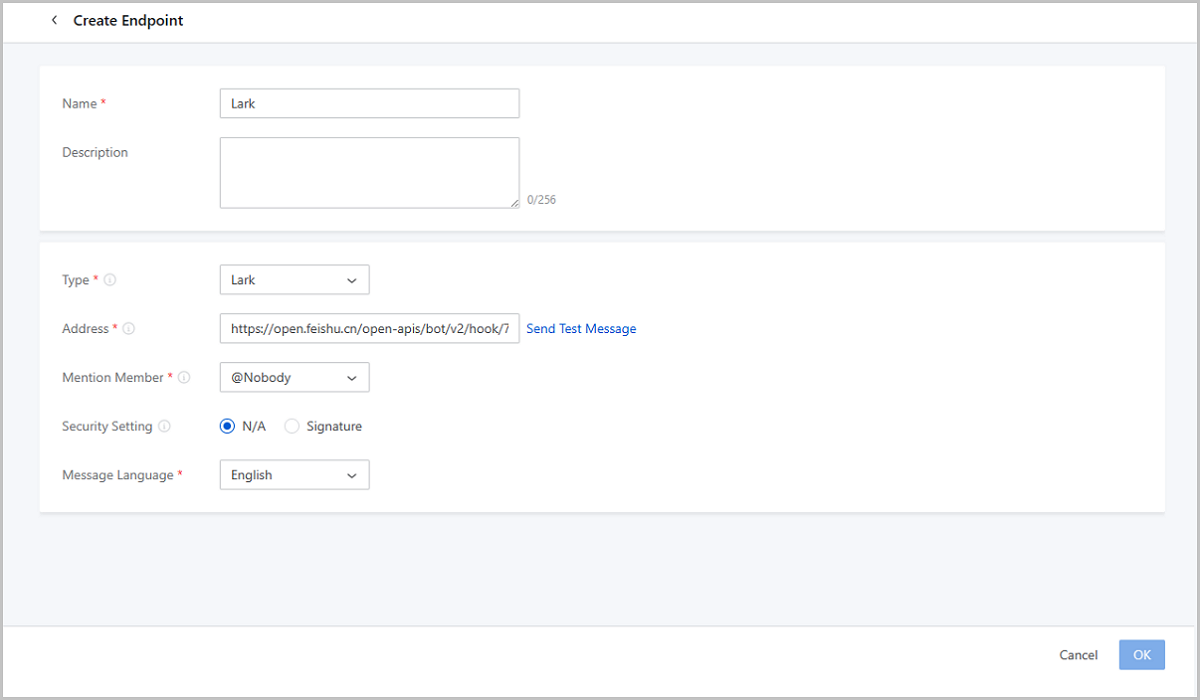Click the info icon next to Type
Screen dimensions: 1200x700
pyautogui.click(x=110, y=280)
